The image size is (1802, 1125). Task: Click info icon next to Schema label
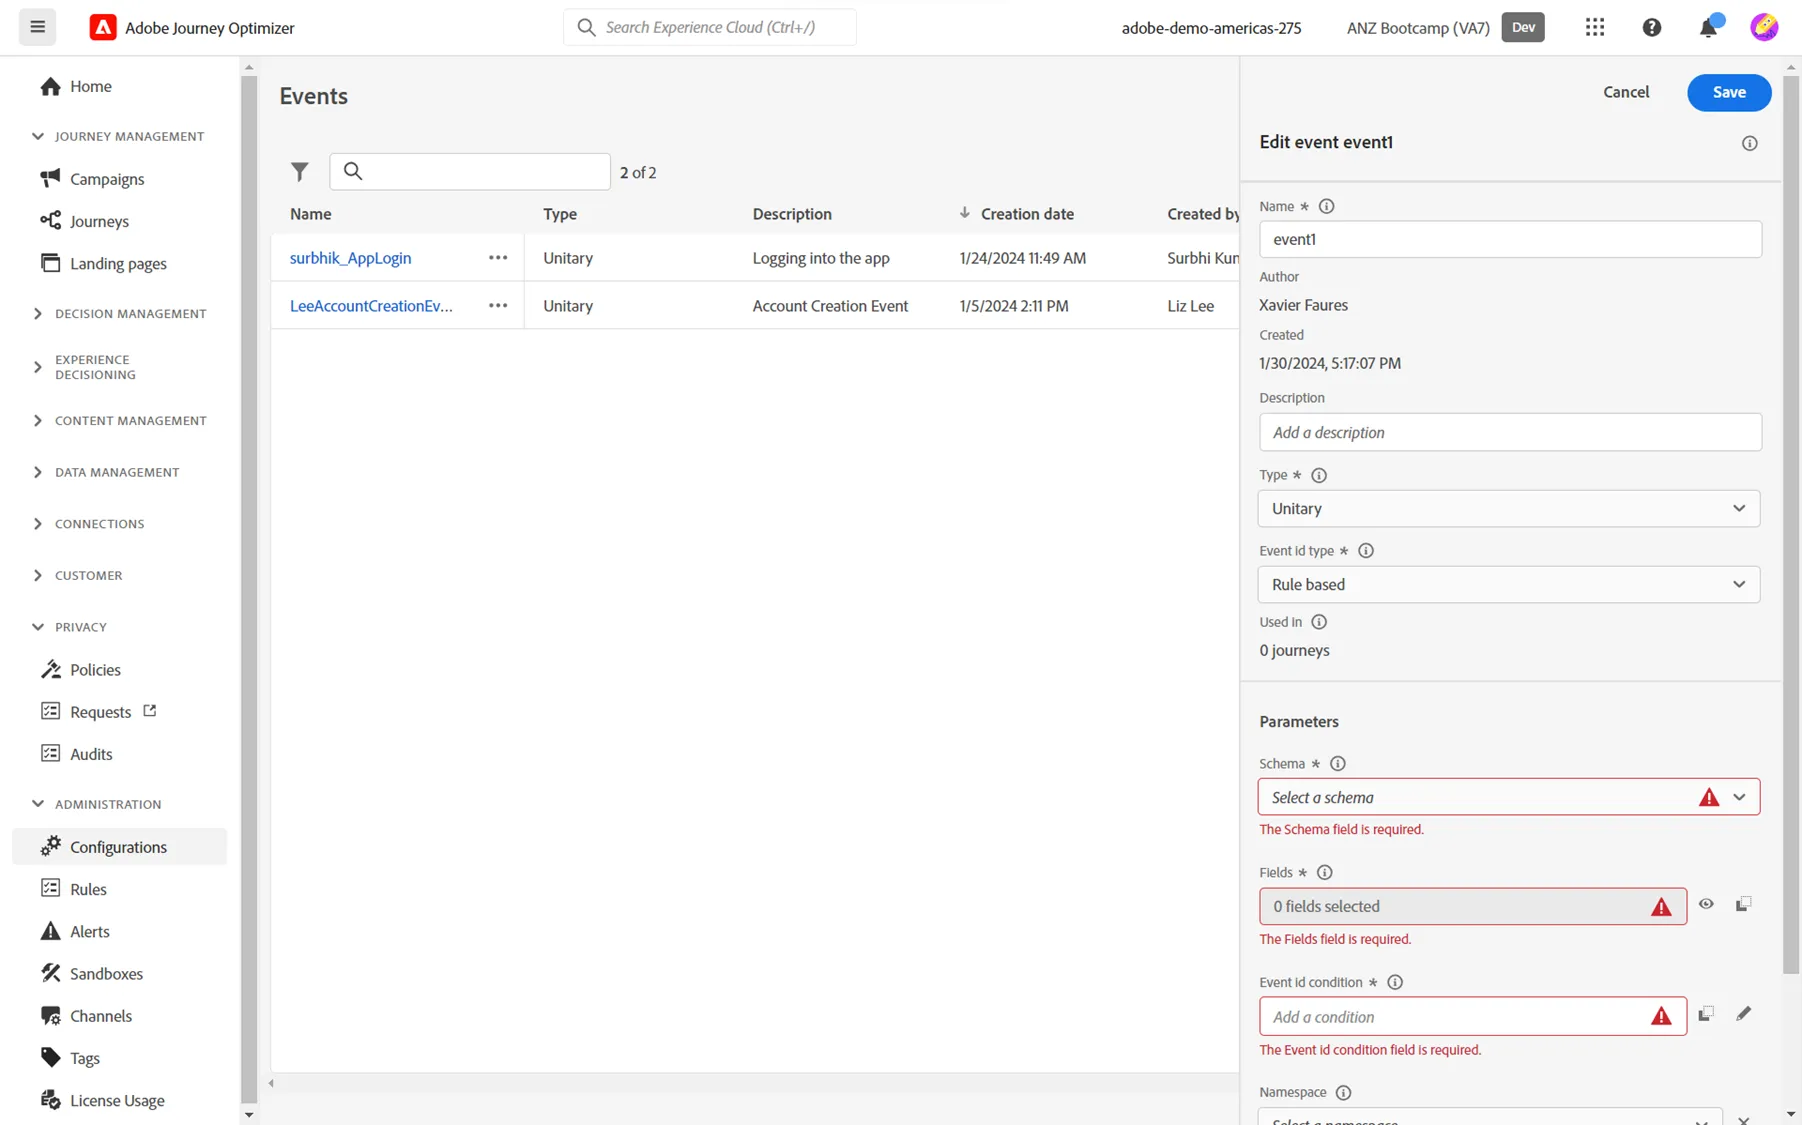pyautogui.click(x=1337, y=763)
